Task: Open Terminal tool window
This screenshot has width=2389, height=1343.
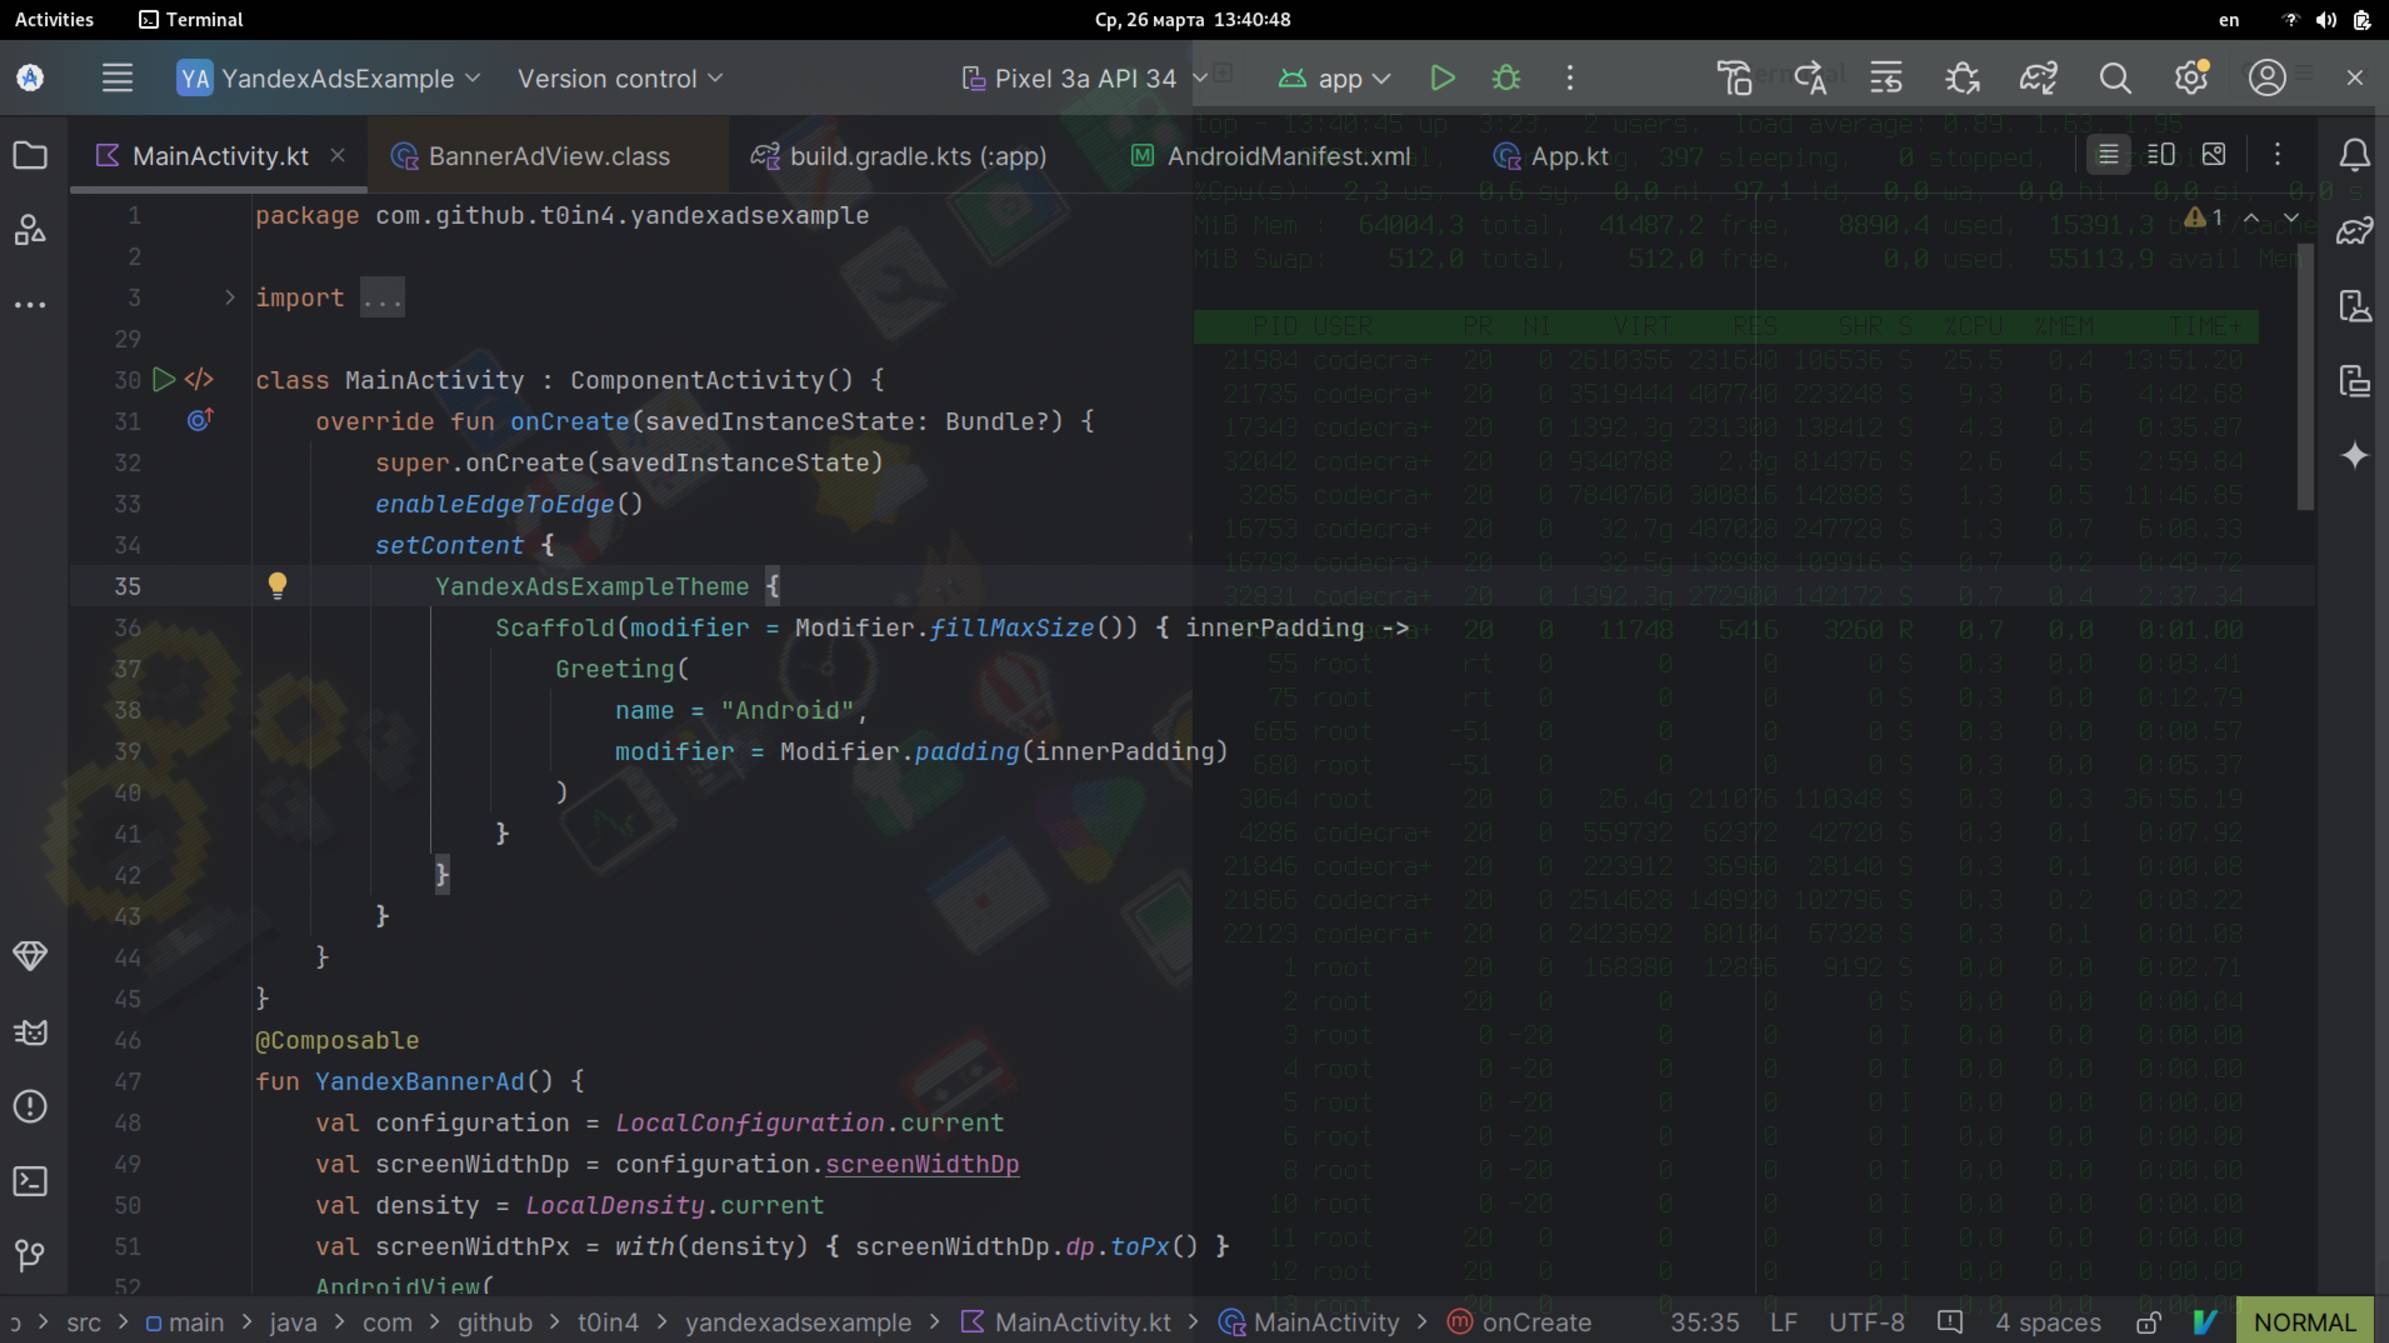Action: (30, 1182)
